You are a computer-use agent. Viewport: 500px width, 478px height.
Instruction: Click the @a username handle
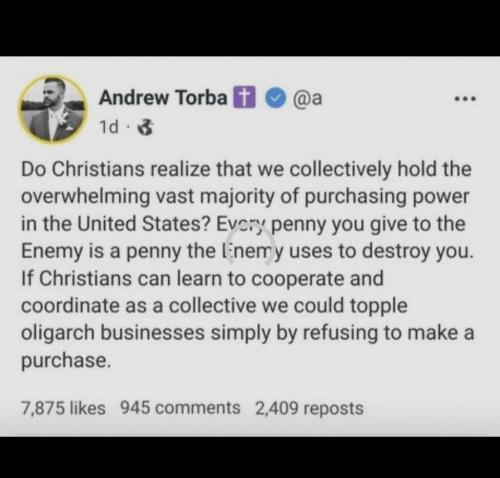click(307, 98)
